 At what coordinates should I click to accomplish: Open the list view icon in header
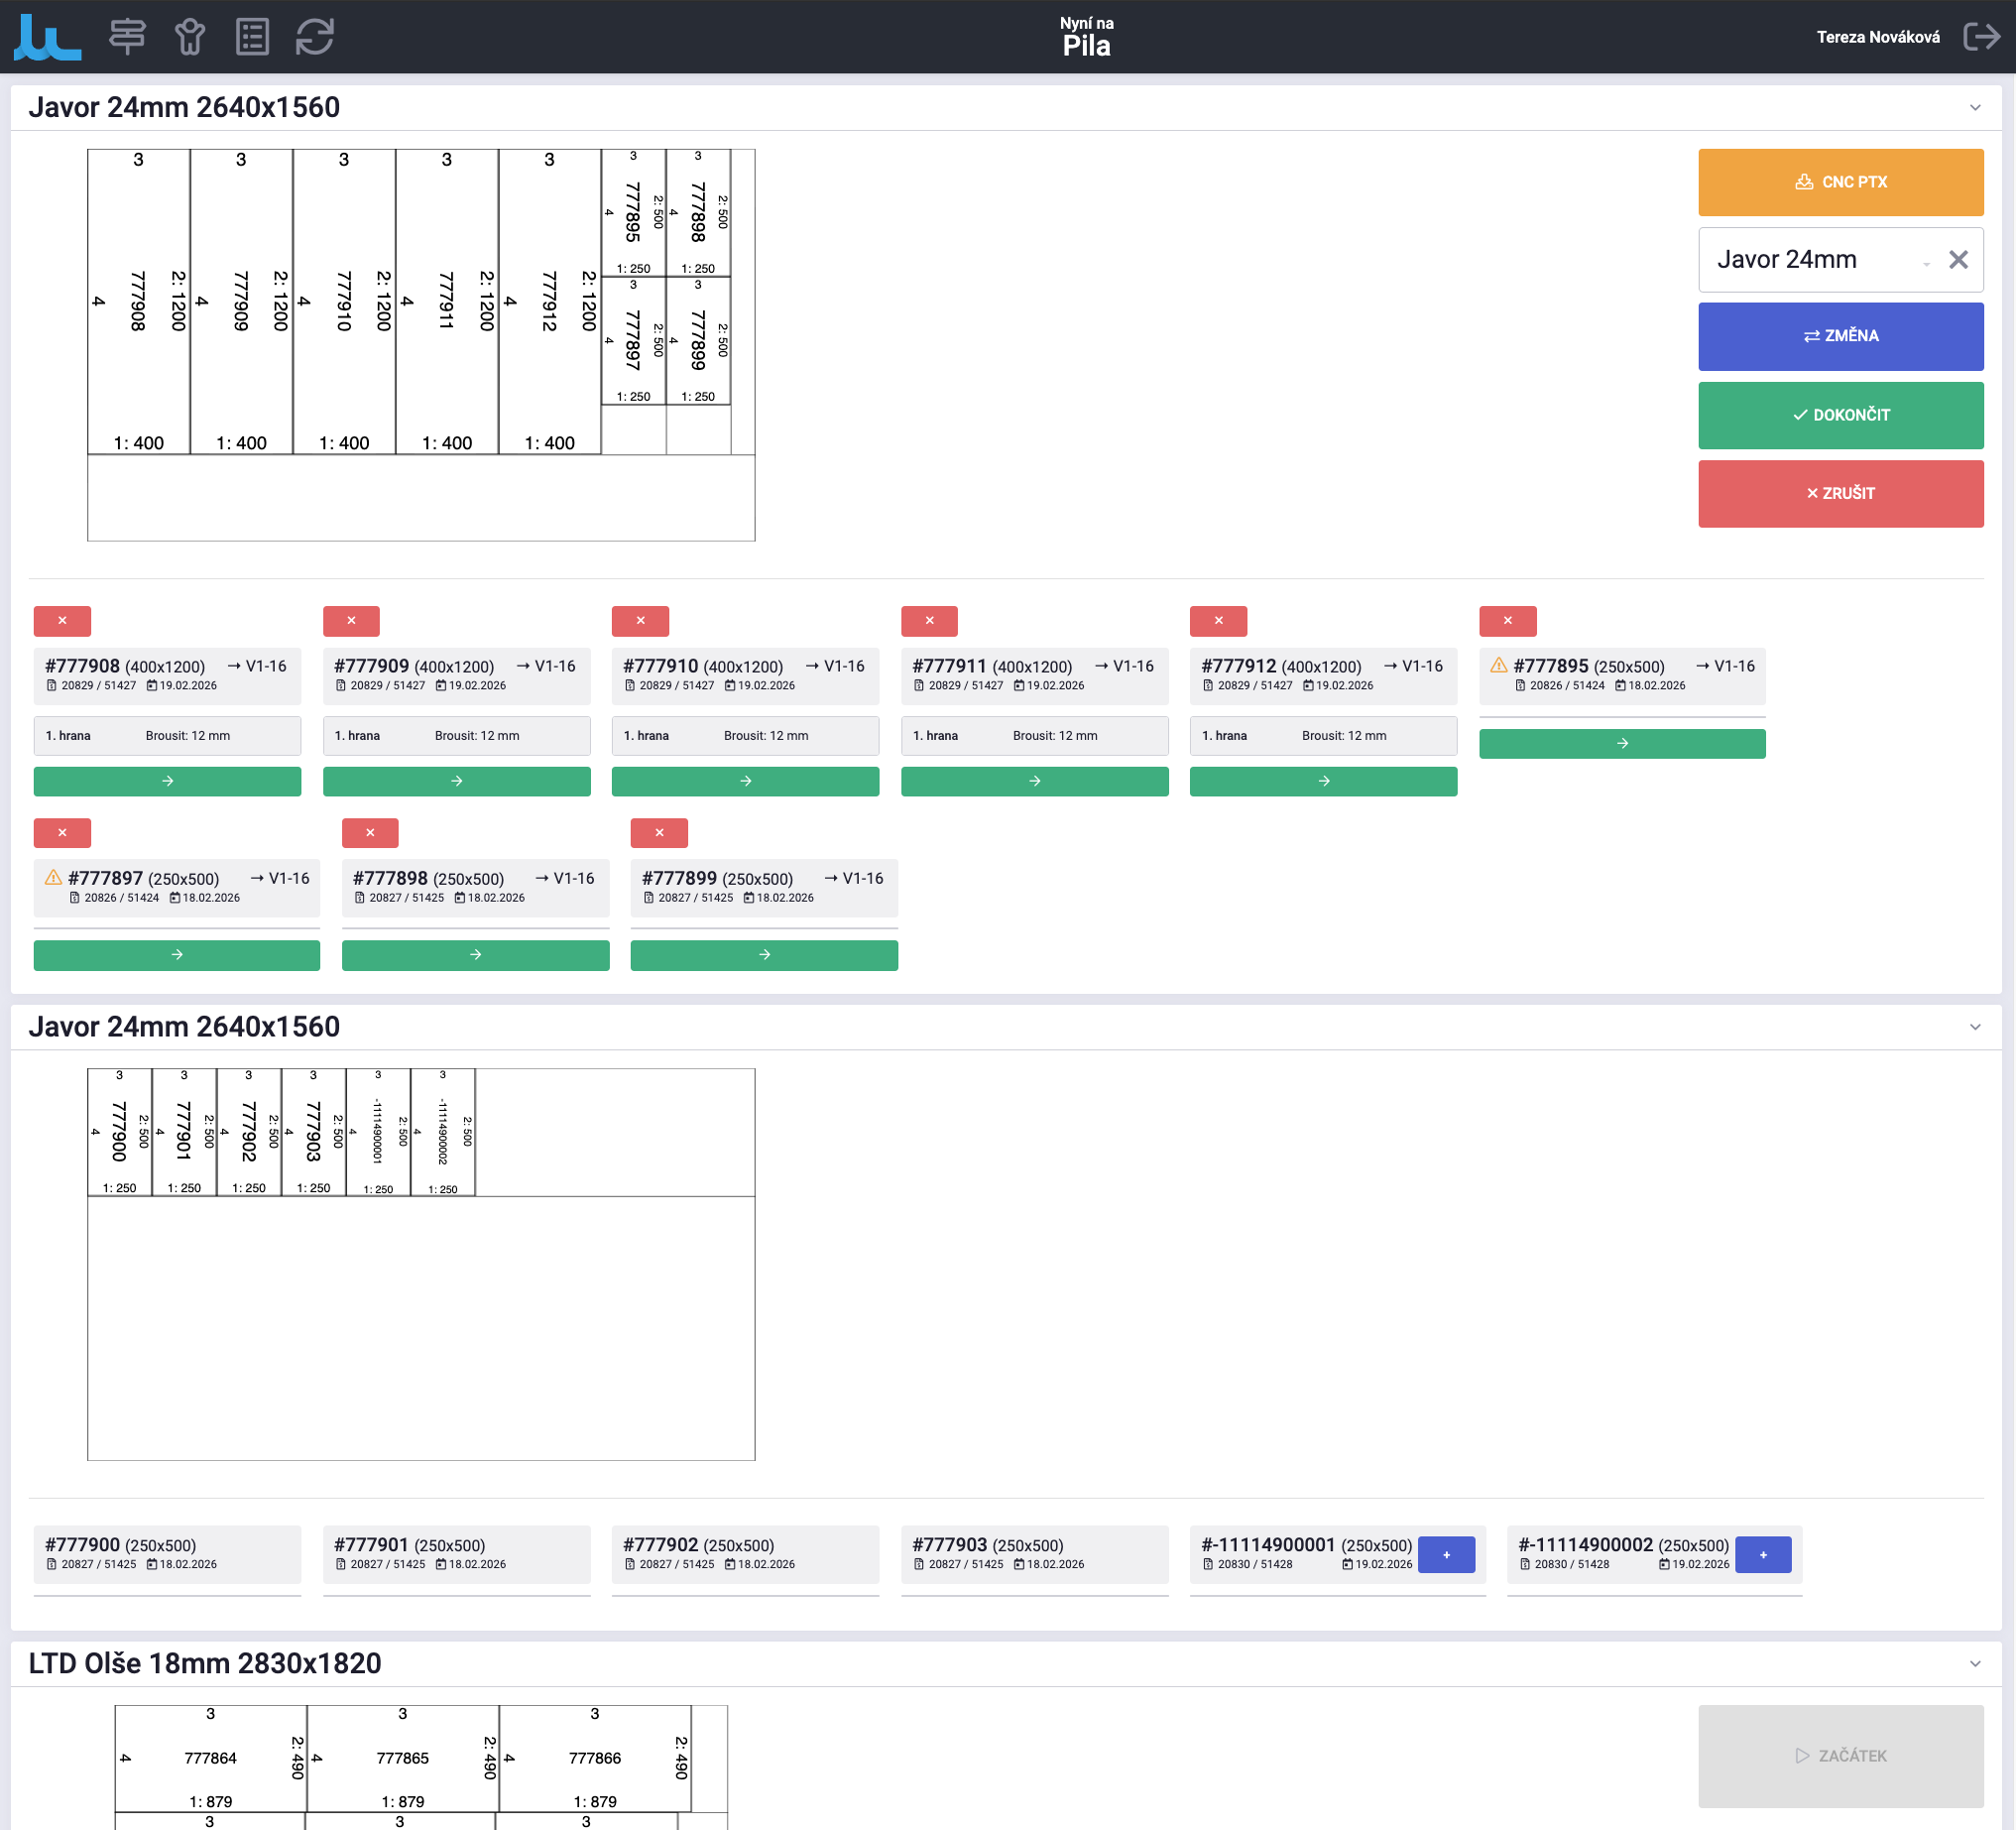point(252,37)
